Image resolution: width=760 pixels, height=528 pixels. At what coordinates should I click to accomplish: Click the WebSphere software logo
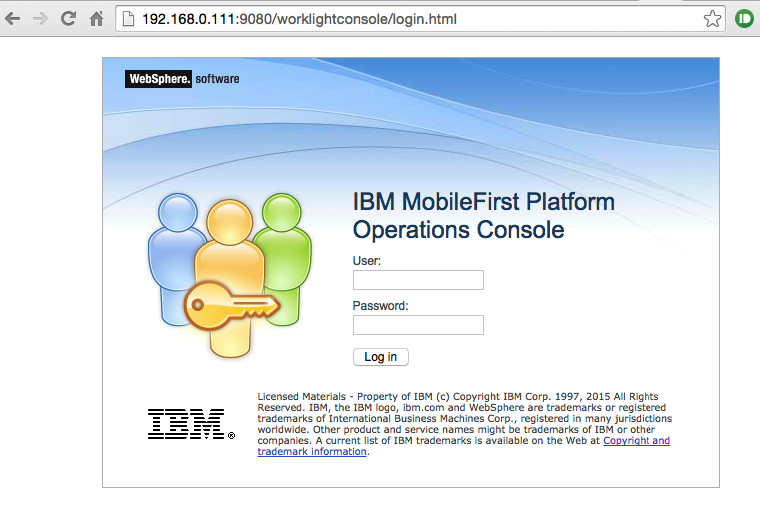click(x=182, y=79)
